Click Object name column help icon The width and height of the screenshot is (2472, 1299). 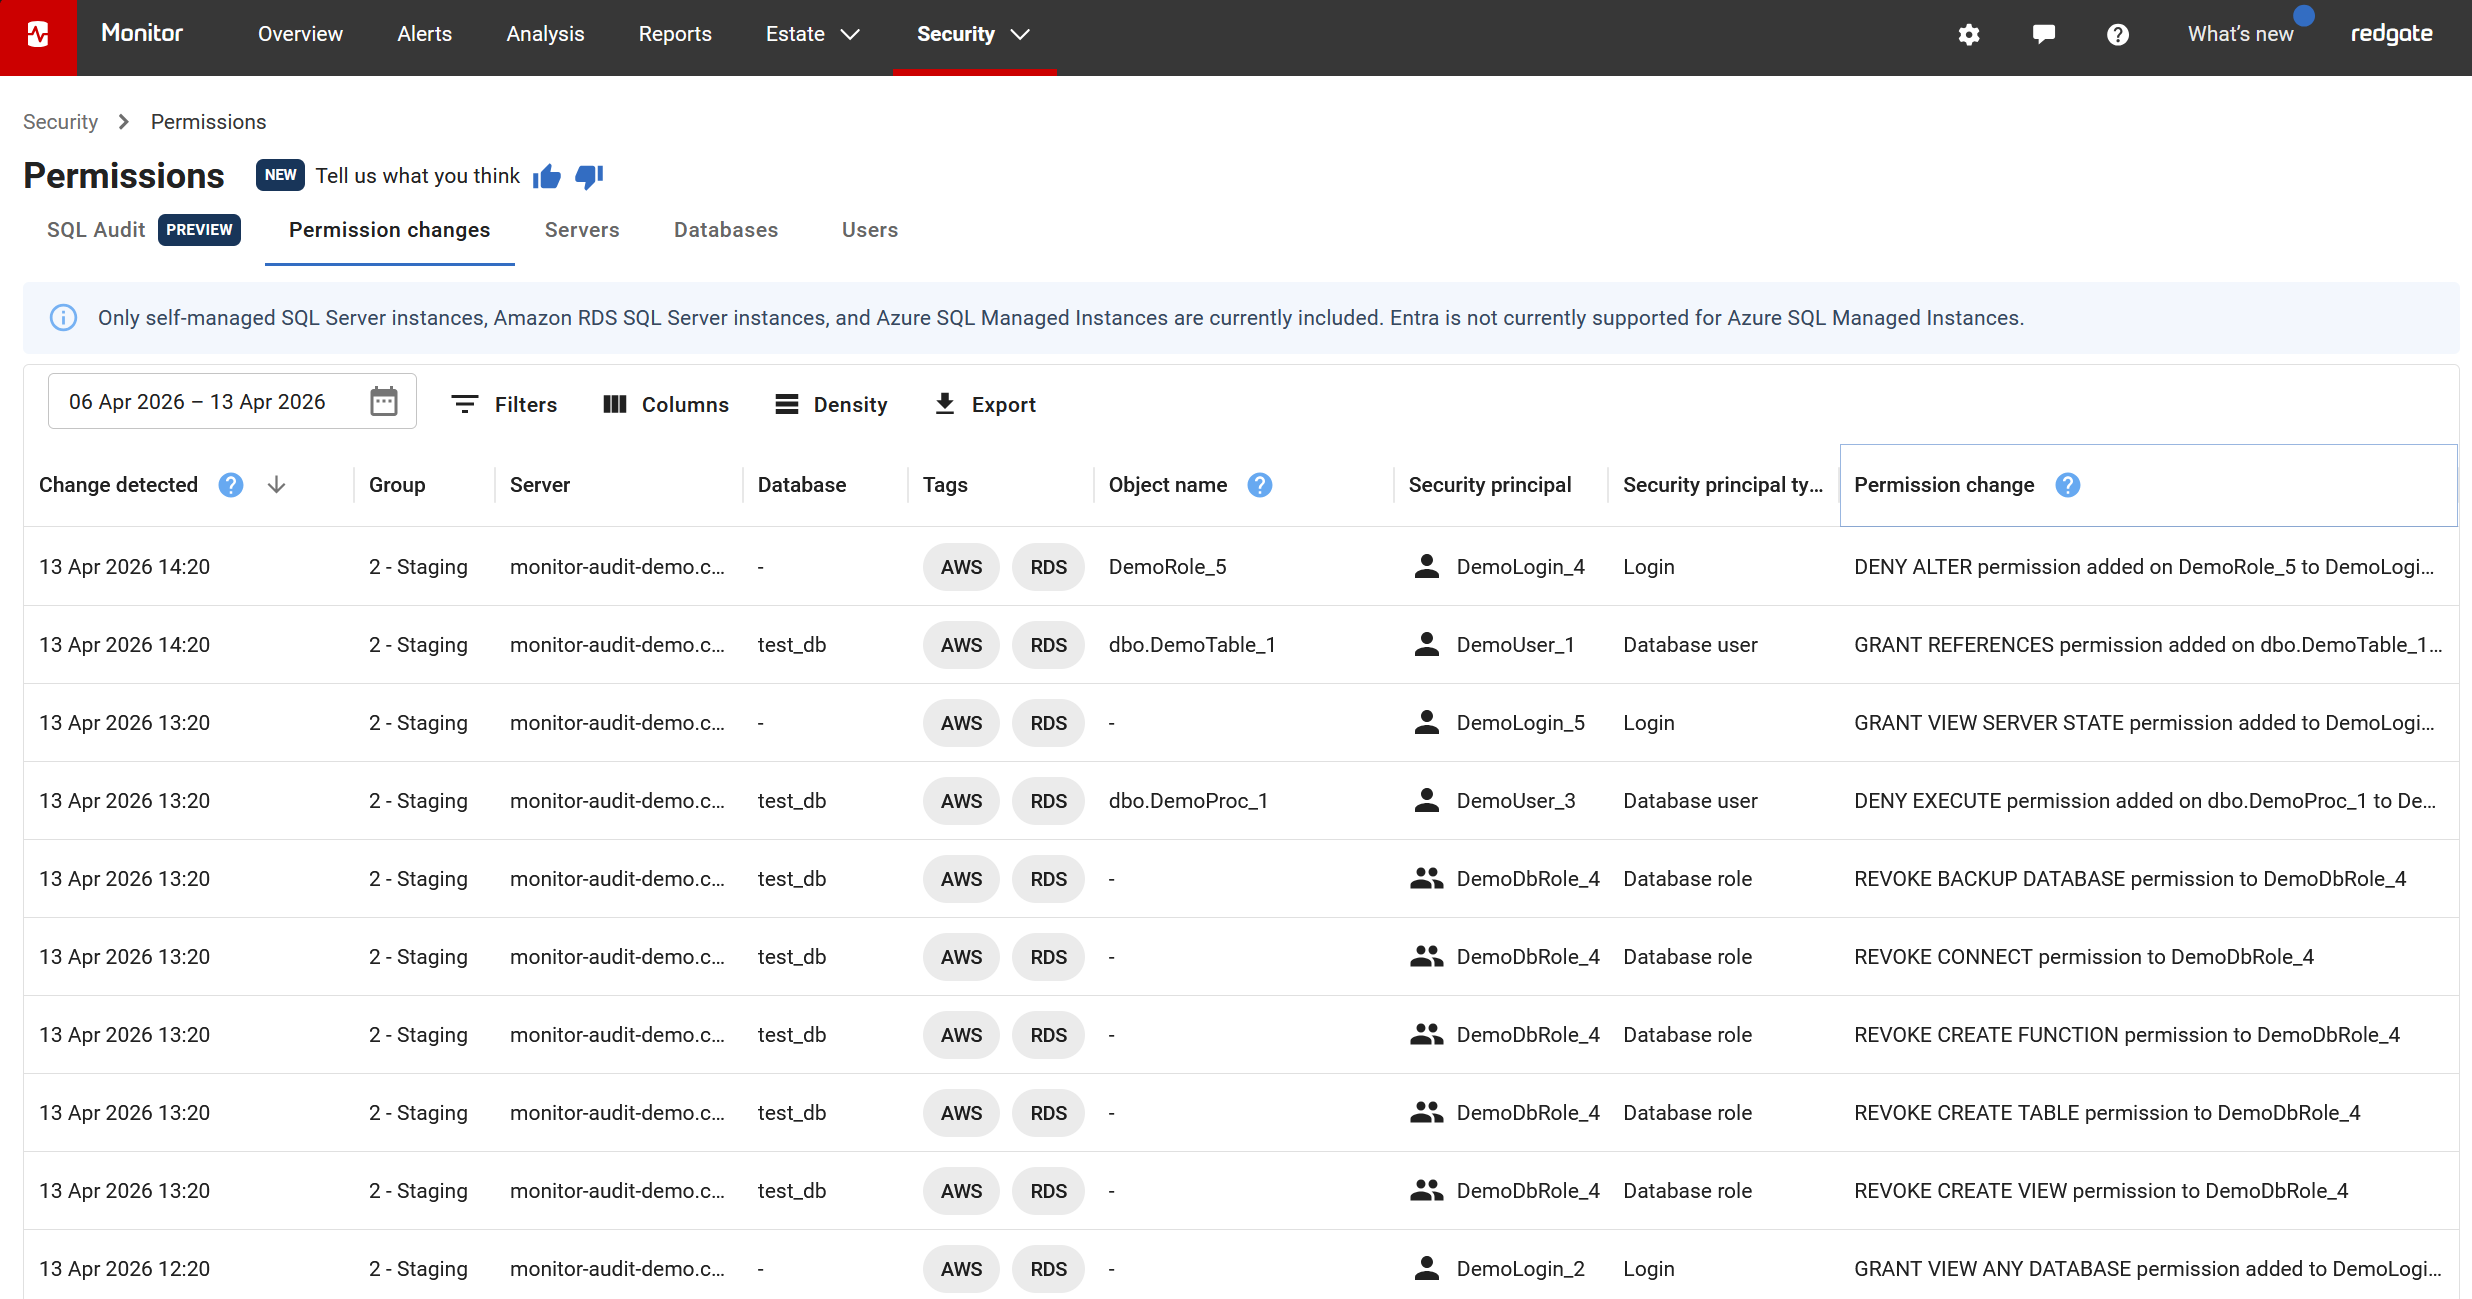(x=1260, y=485)
